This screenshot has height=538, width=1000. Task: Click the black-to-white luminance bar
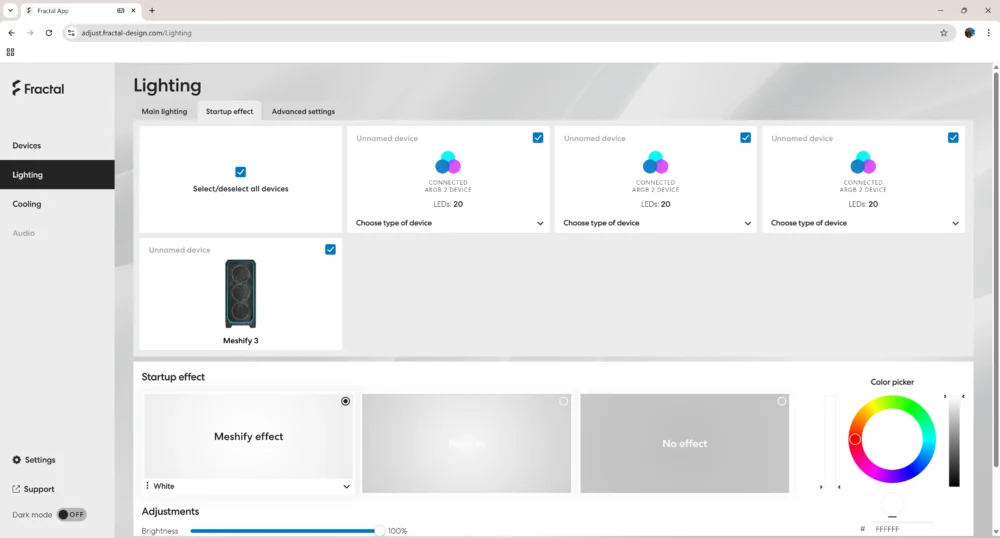[954, 442]
